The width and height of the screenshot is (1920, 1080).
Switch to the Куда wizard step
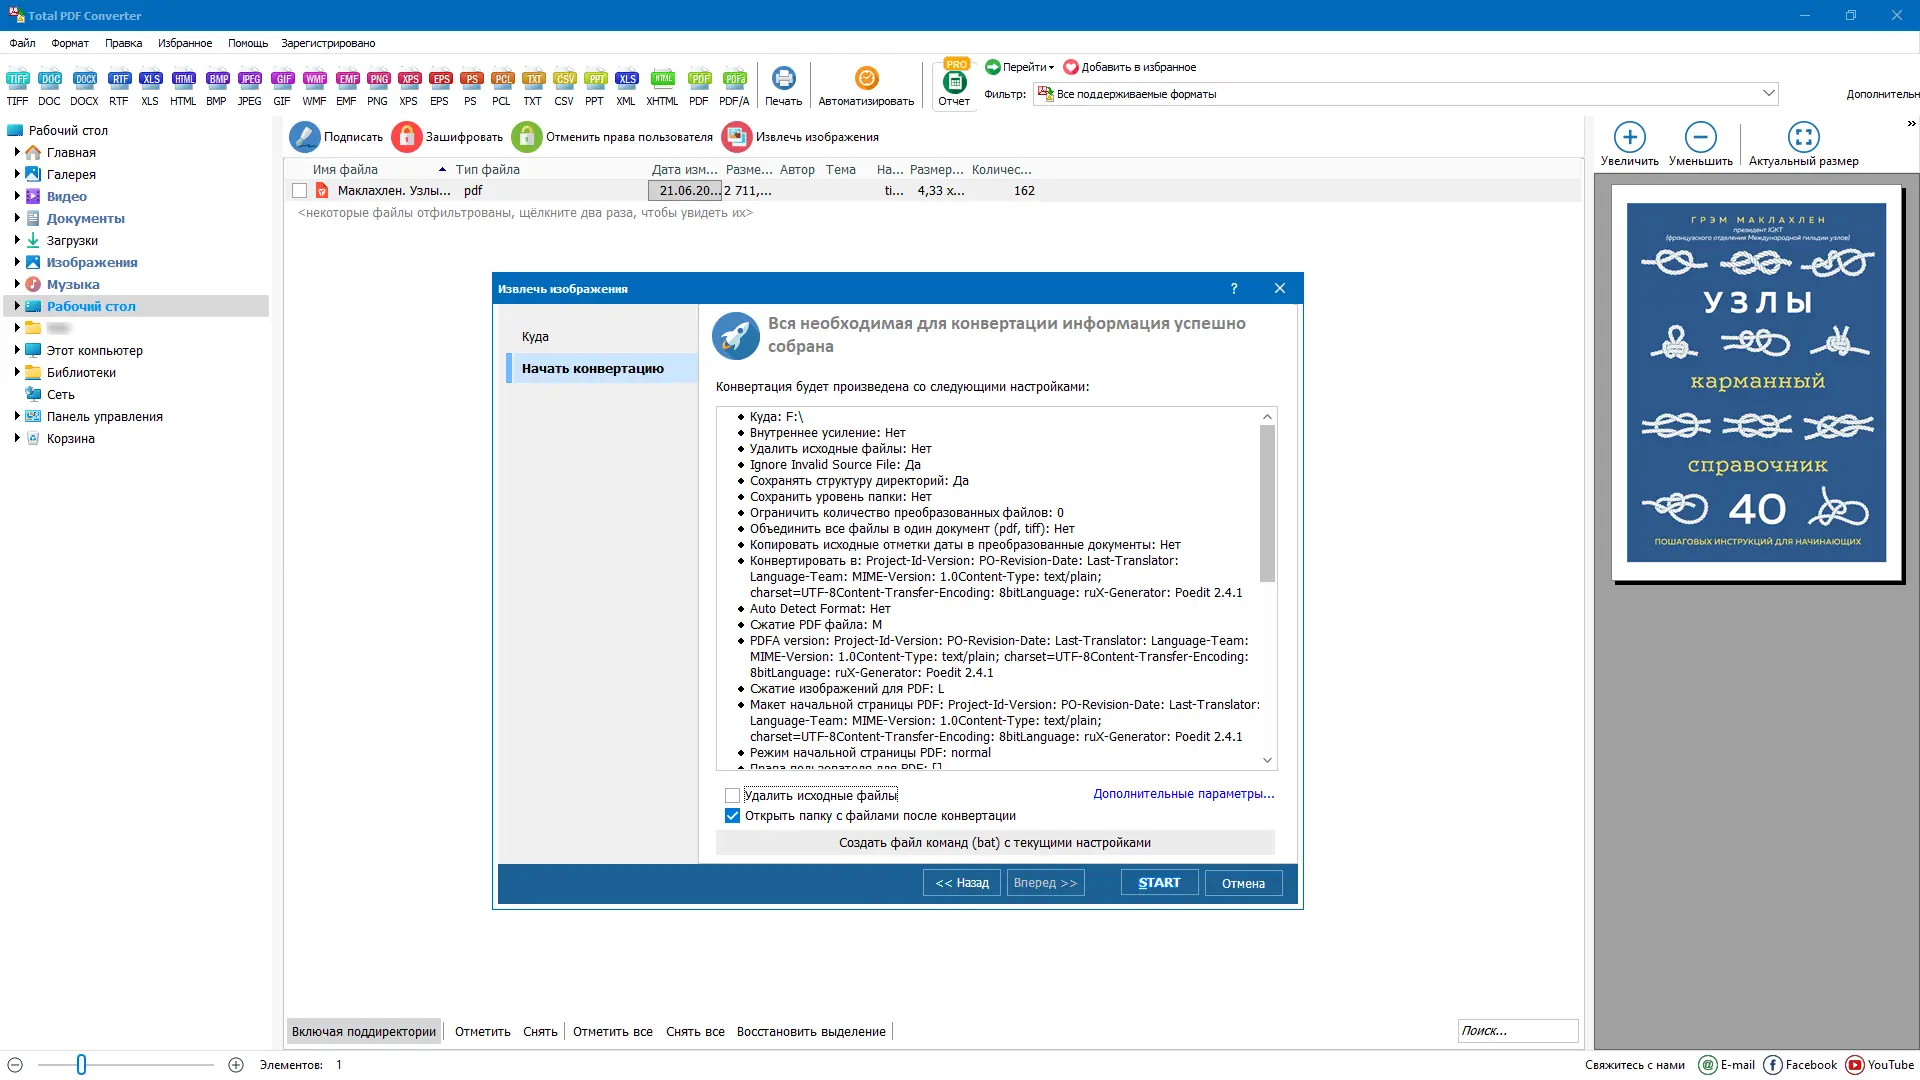536,336
